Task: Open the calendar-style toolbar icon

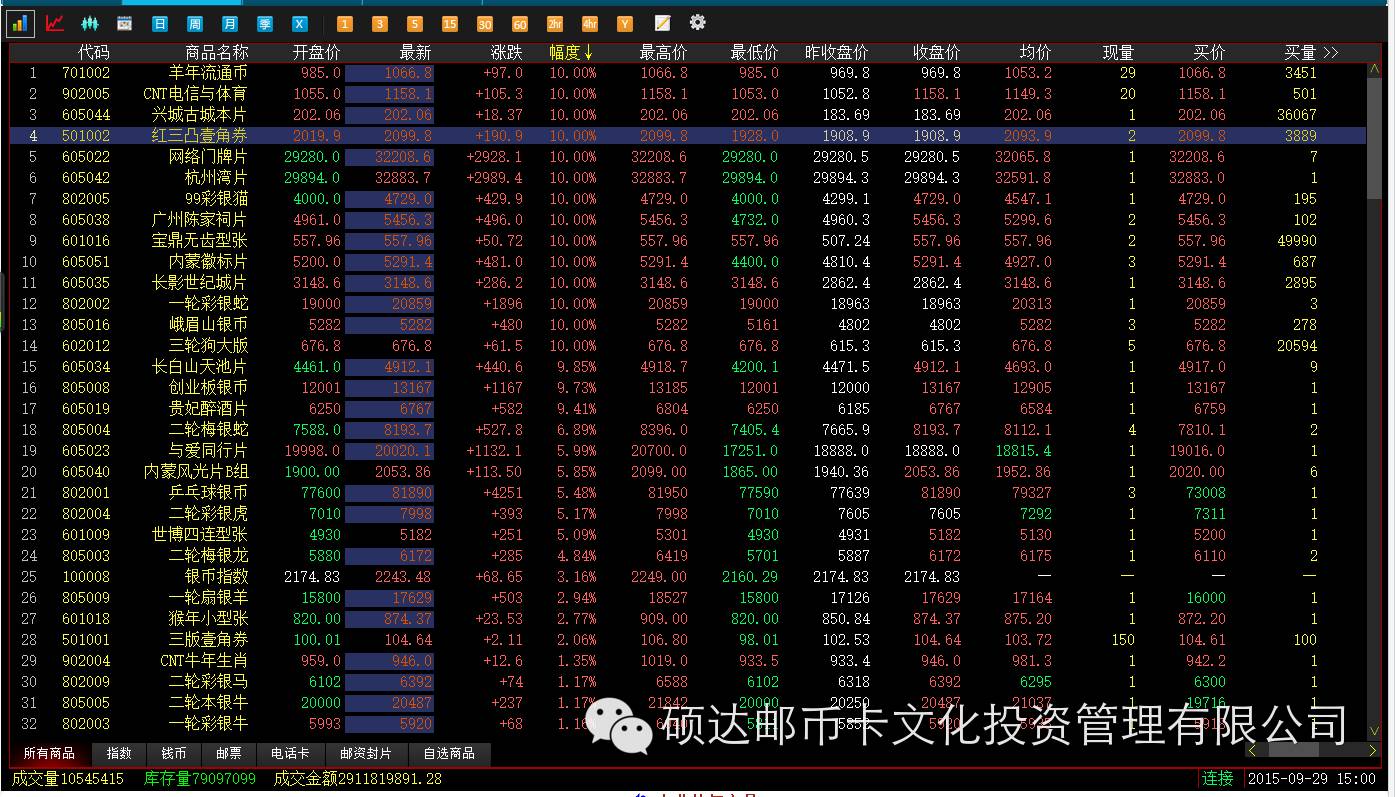Action: (125, 23)
